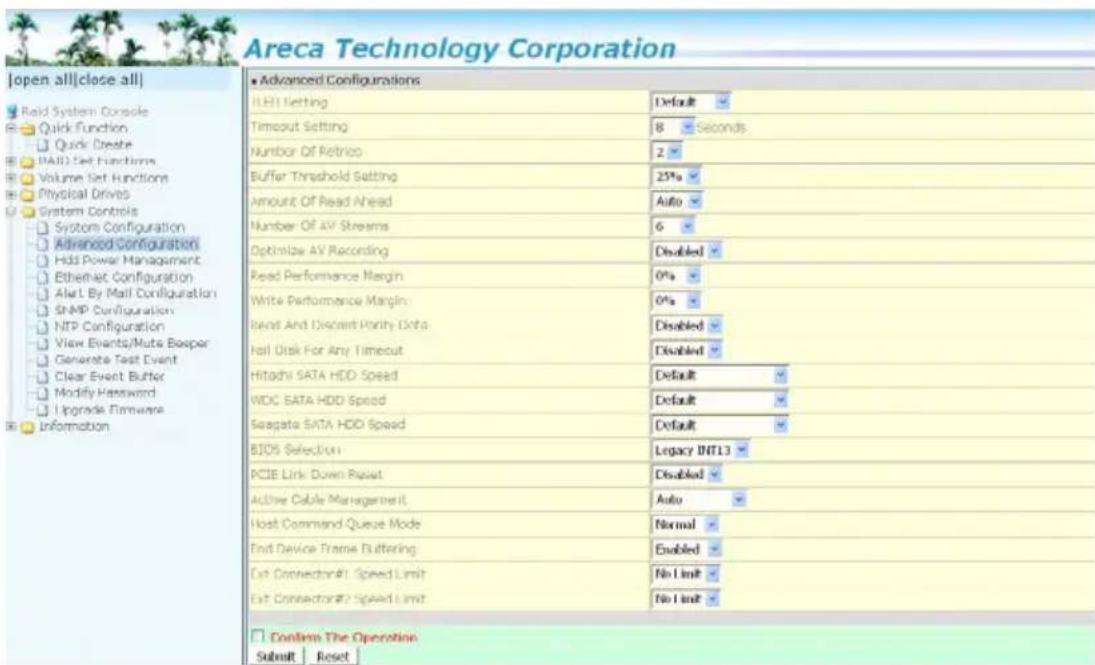The image size is (1095, 665).
Task: Click the Information folder icon
Action: click(x=27, y=427)
